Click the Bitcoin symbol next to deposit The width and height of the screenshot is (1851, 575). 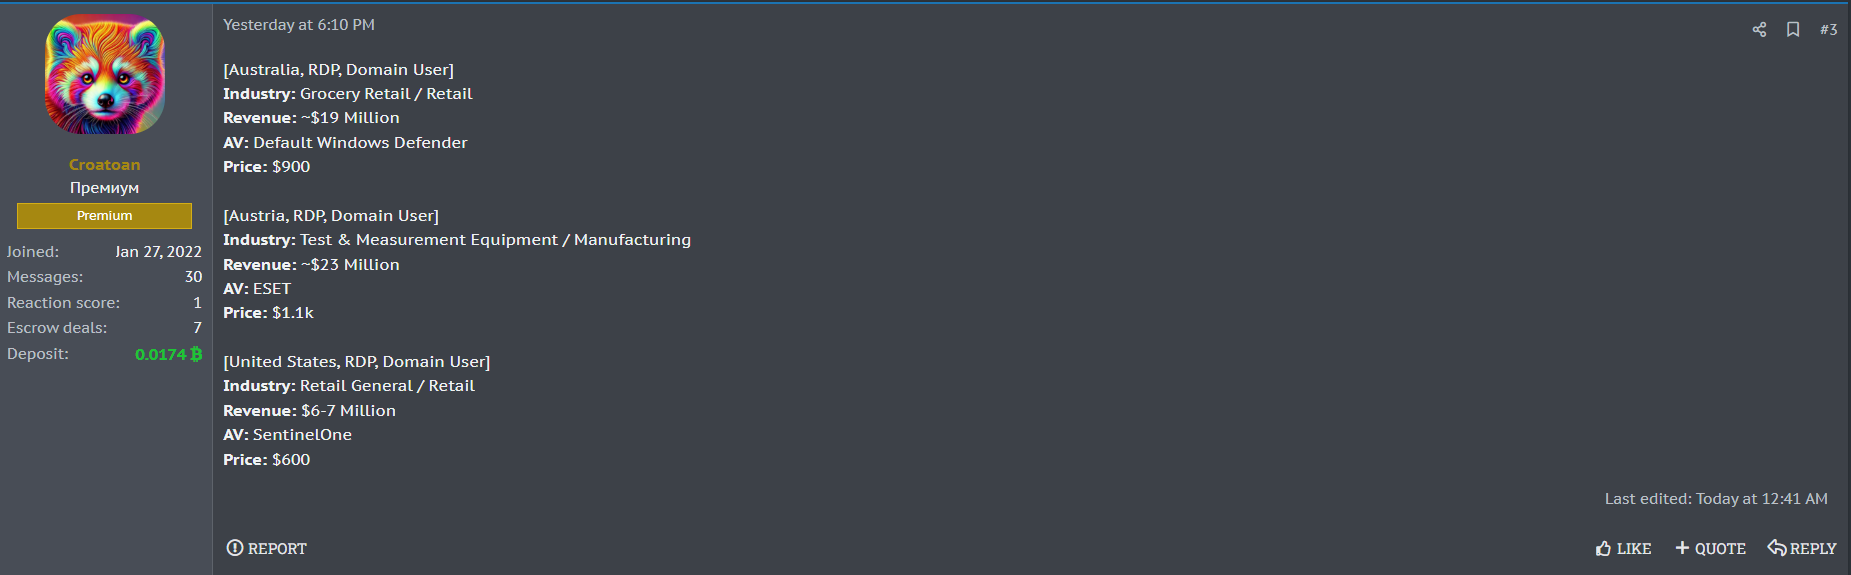pos(196,354)
